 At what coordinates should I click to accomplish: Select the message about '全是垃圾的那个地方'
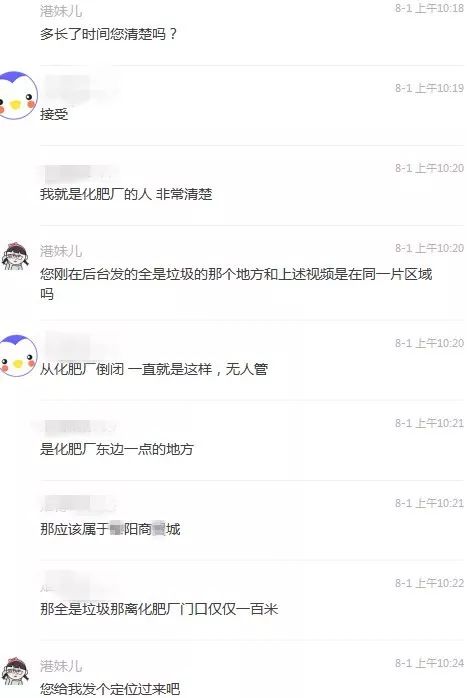tap(236, 284)
